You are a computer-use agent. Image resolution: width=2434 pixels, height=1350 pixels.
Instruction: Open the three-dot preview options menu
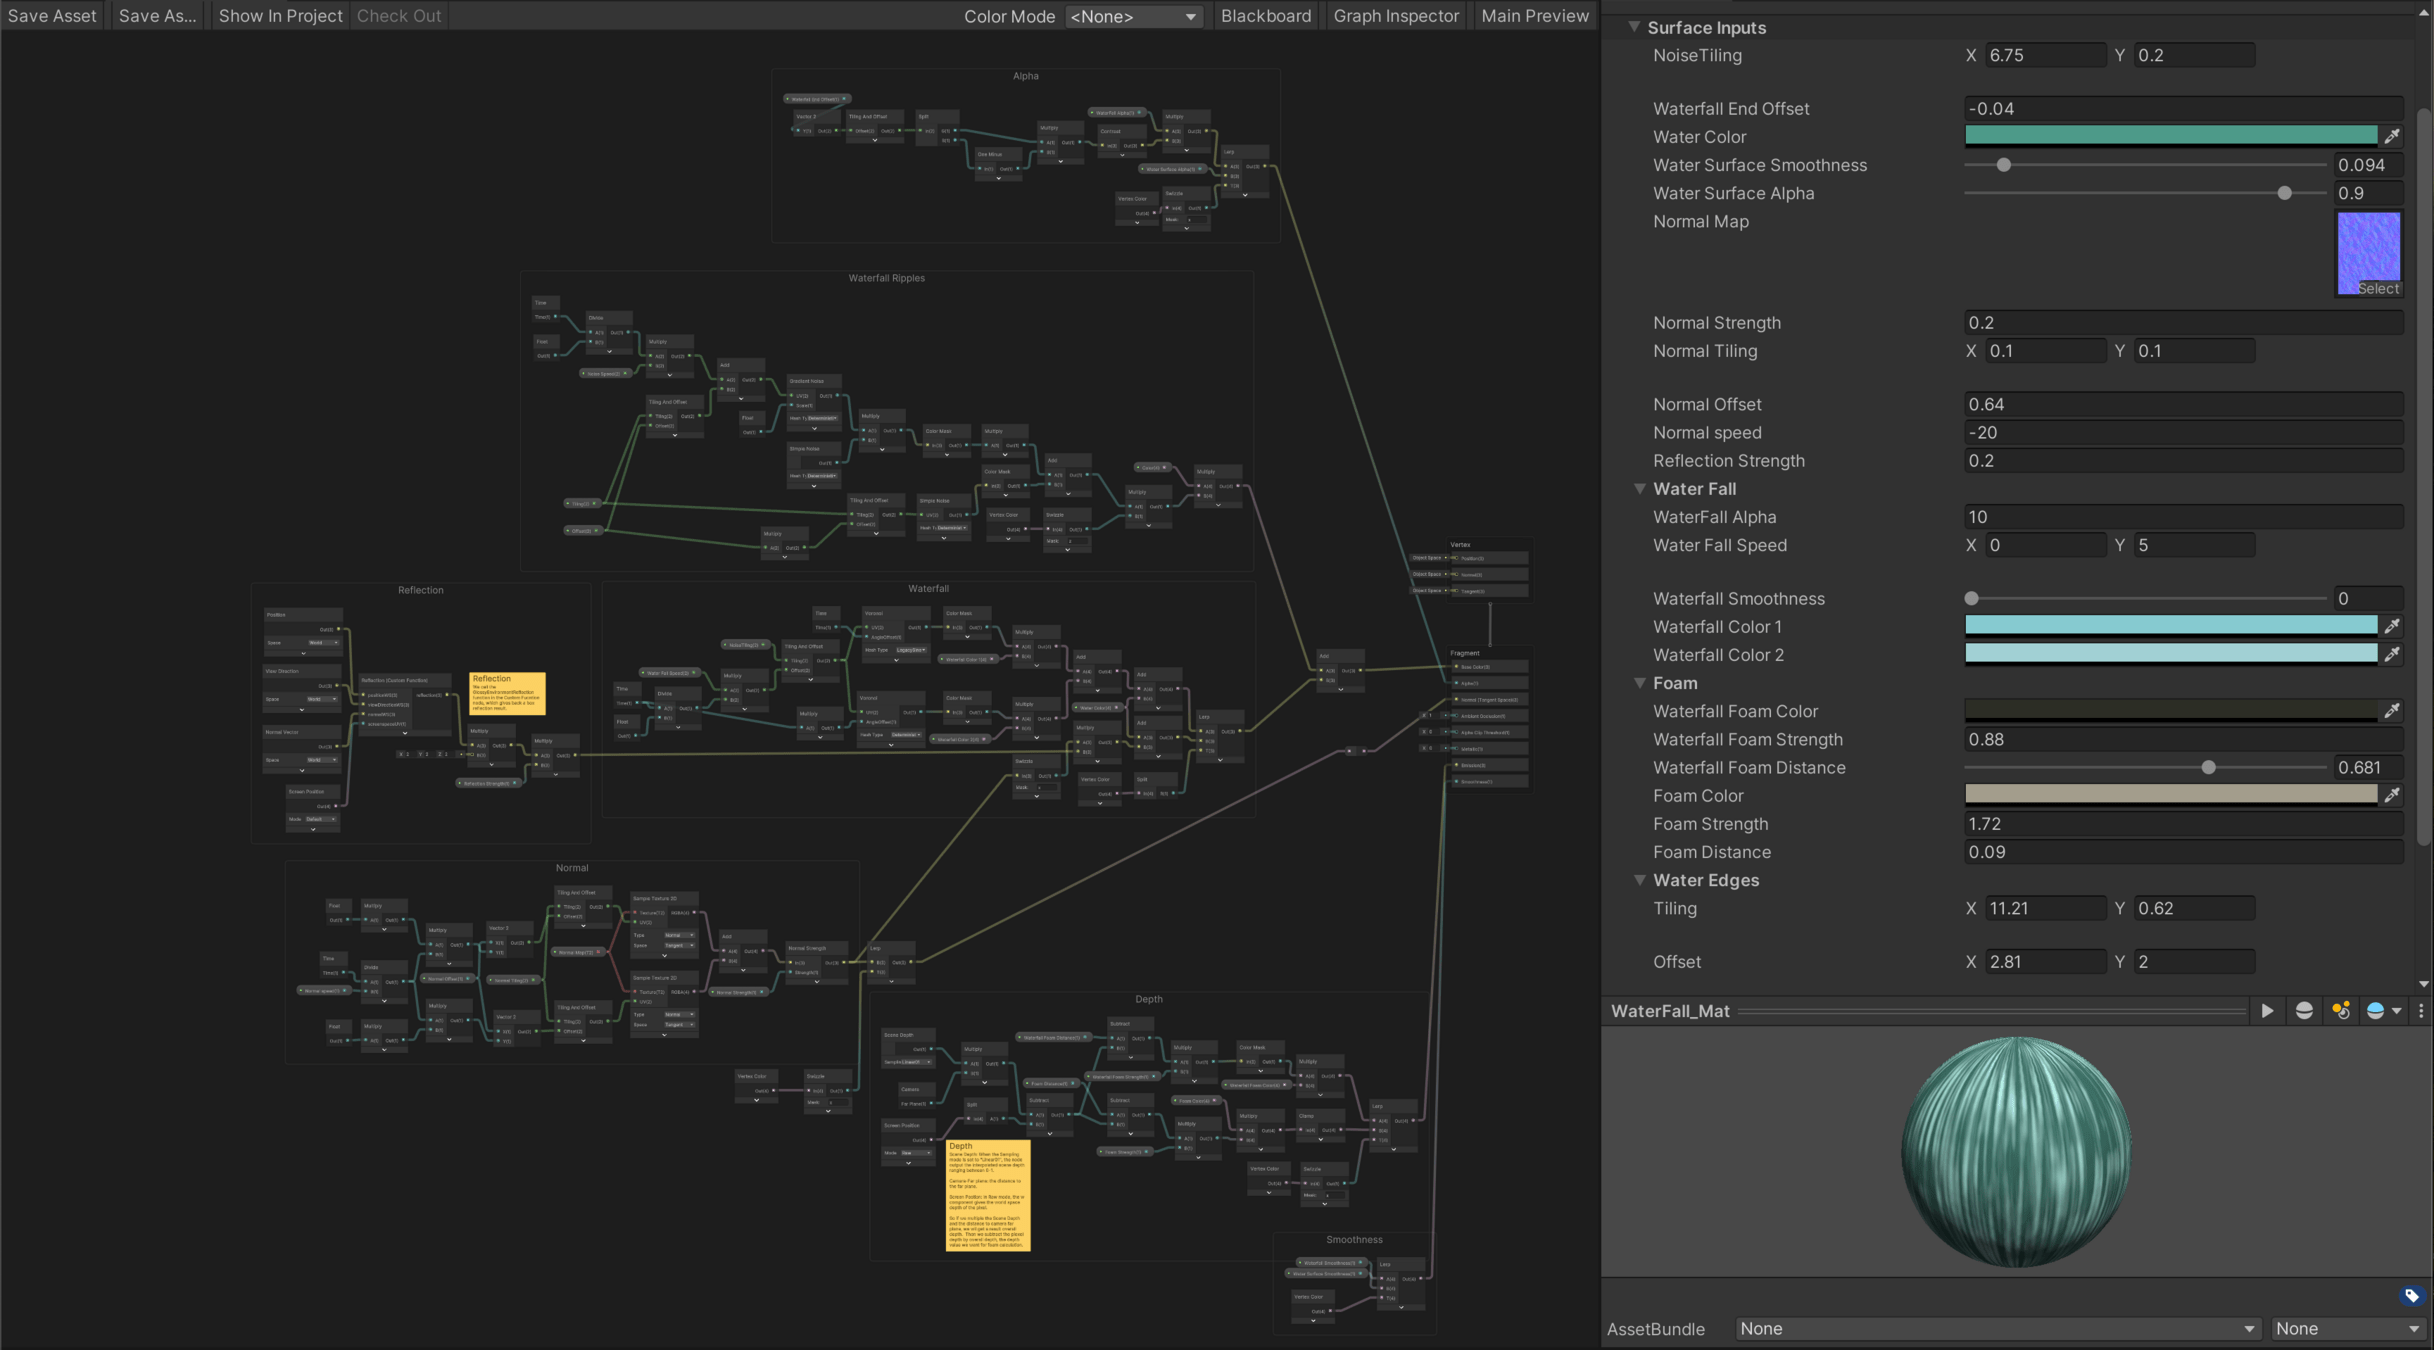click(2421, 1011)
